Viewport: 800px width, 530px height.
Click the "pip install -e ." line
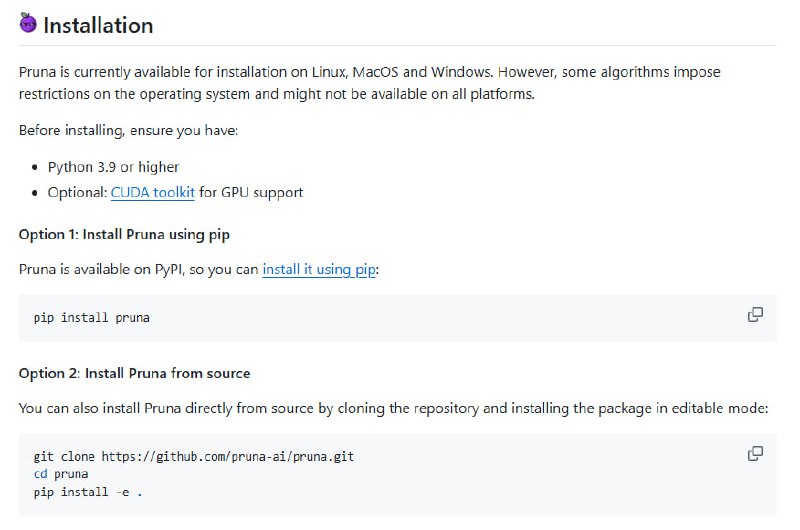click(x=88, y=492)
